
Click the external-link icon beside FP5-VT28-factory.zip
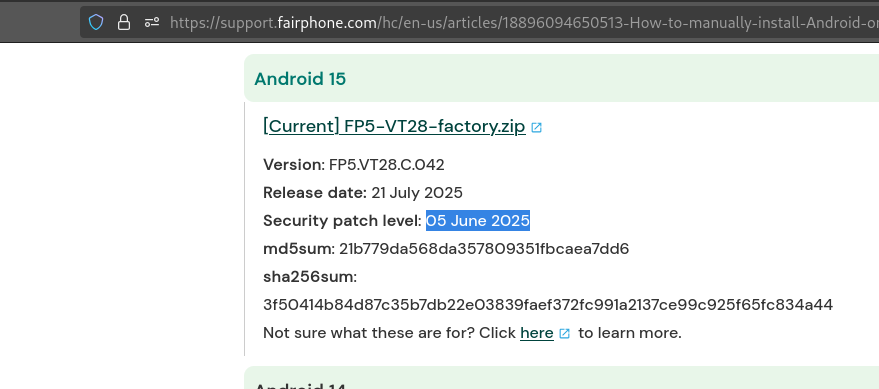tap(536, 128)
